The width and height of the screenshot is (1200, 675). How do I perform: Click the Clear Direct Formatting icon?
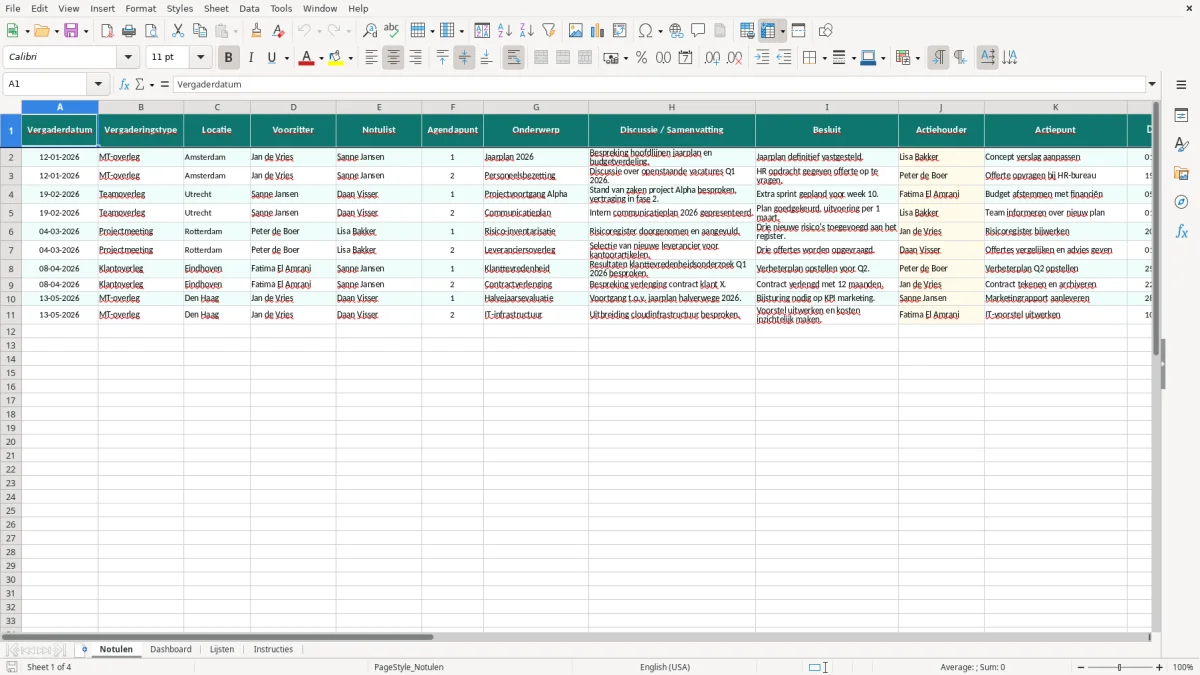point(279,31)
